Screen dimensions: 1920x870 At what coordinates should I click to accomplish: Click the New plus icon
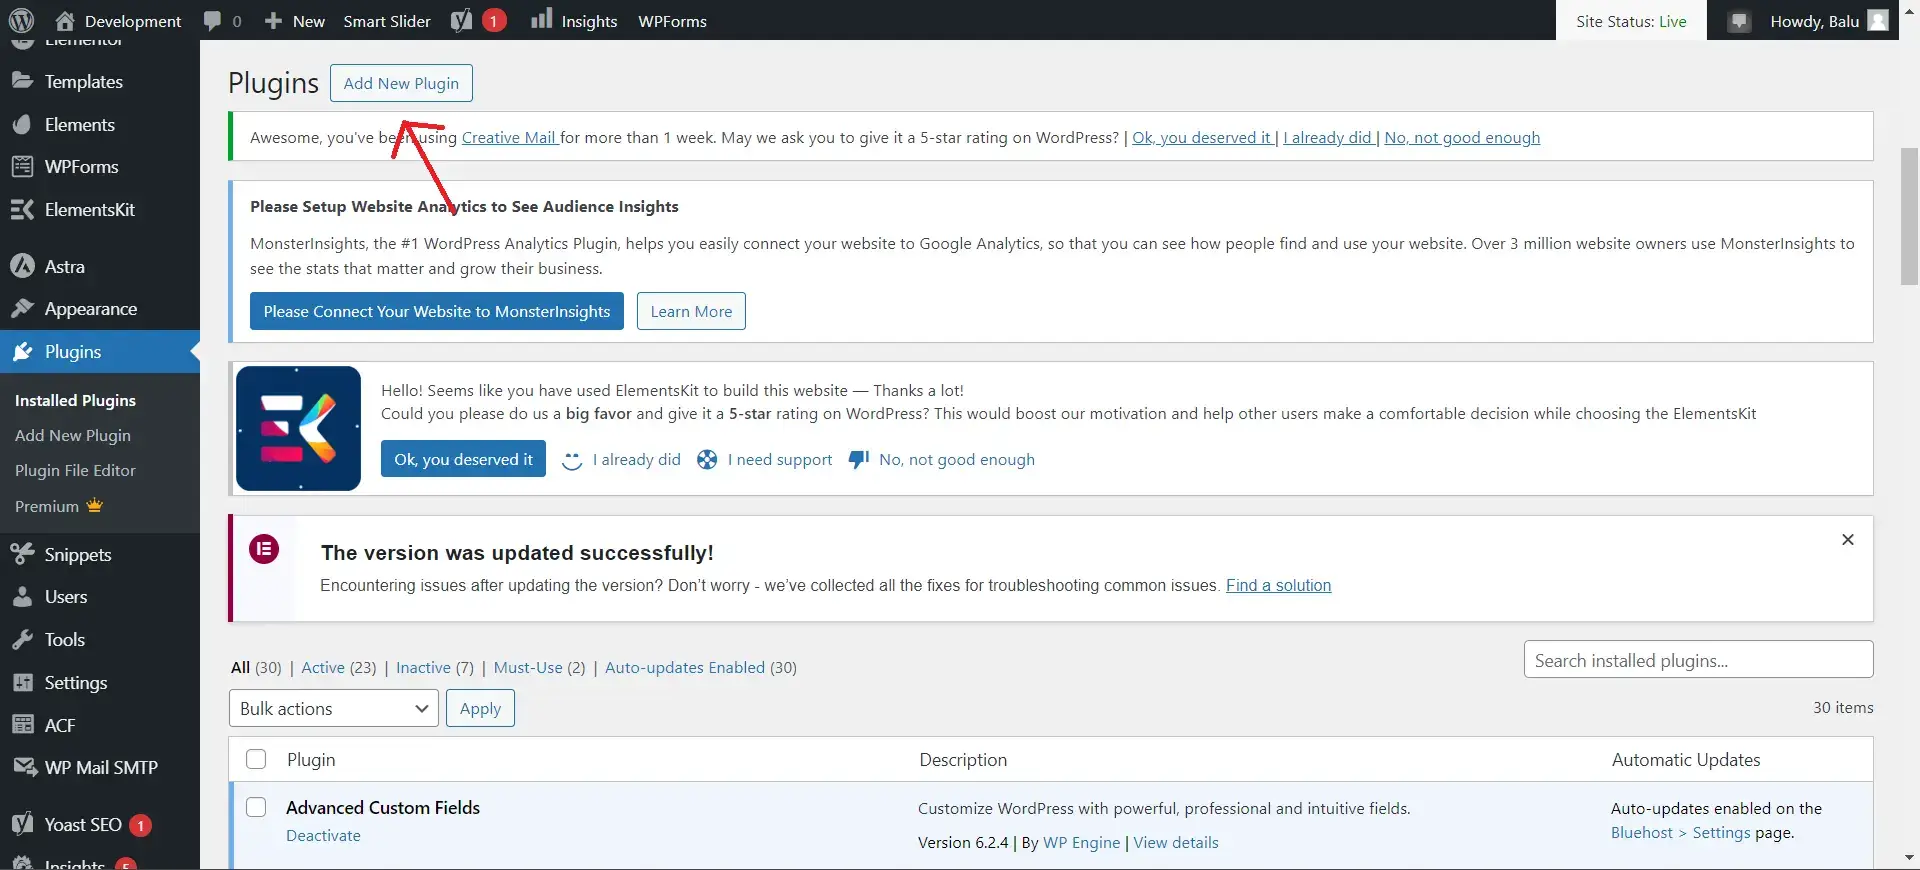(273, 21)
